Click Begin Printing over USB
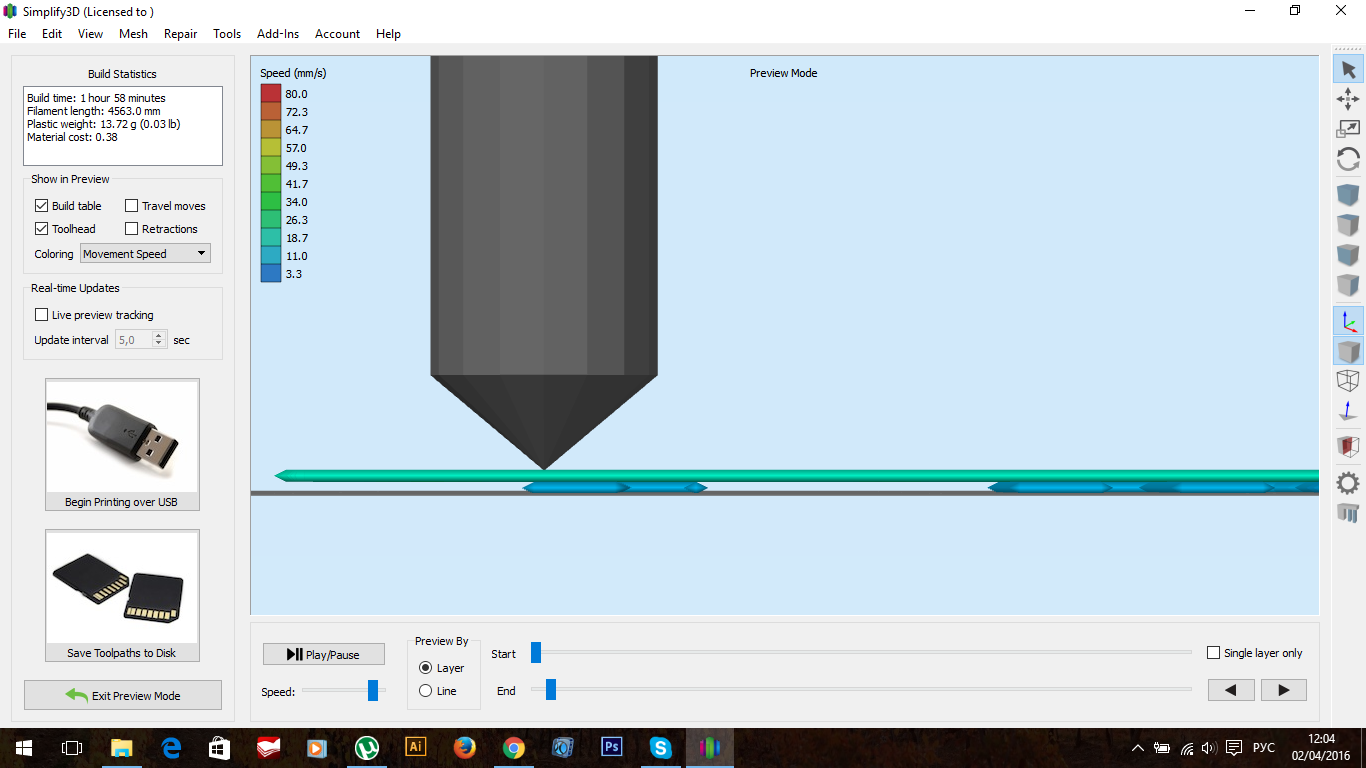 (122, 444)
